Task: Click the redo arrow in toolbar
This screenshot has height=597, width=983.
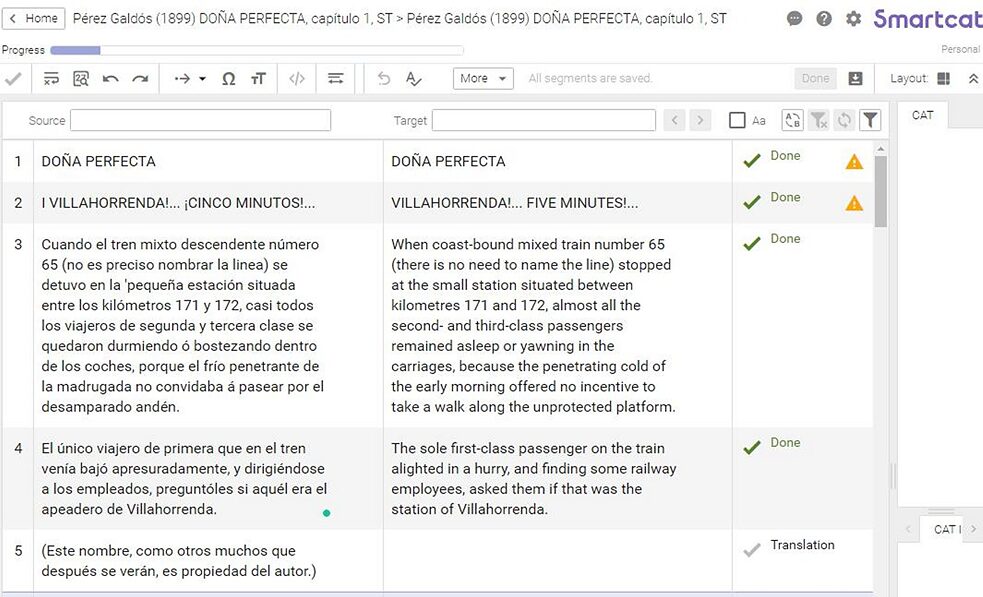Action: [x=140, y=79]
